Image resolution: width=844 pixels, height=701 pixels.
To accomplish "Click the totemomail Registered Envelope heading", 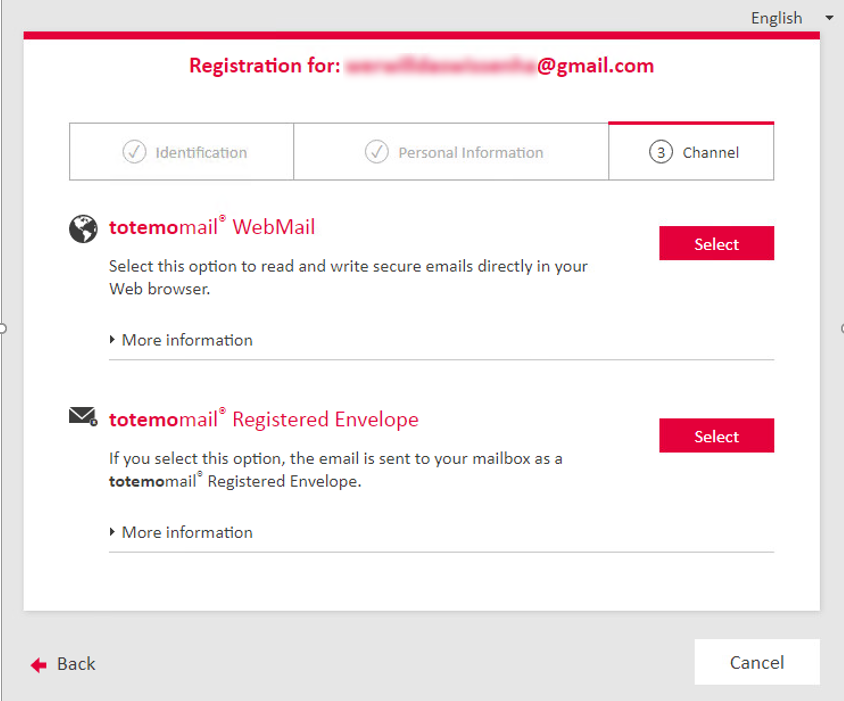I will click(x=264, y=419).
